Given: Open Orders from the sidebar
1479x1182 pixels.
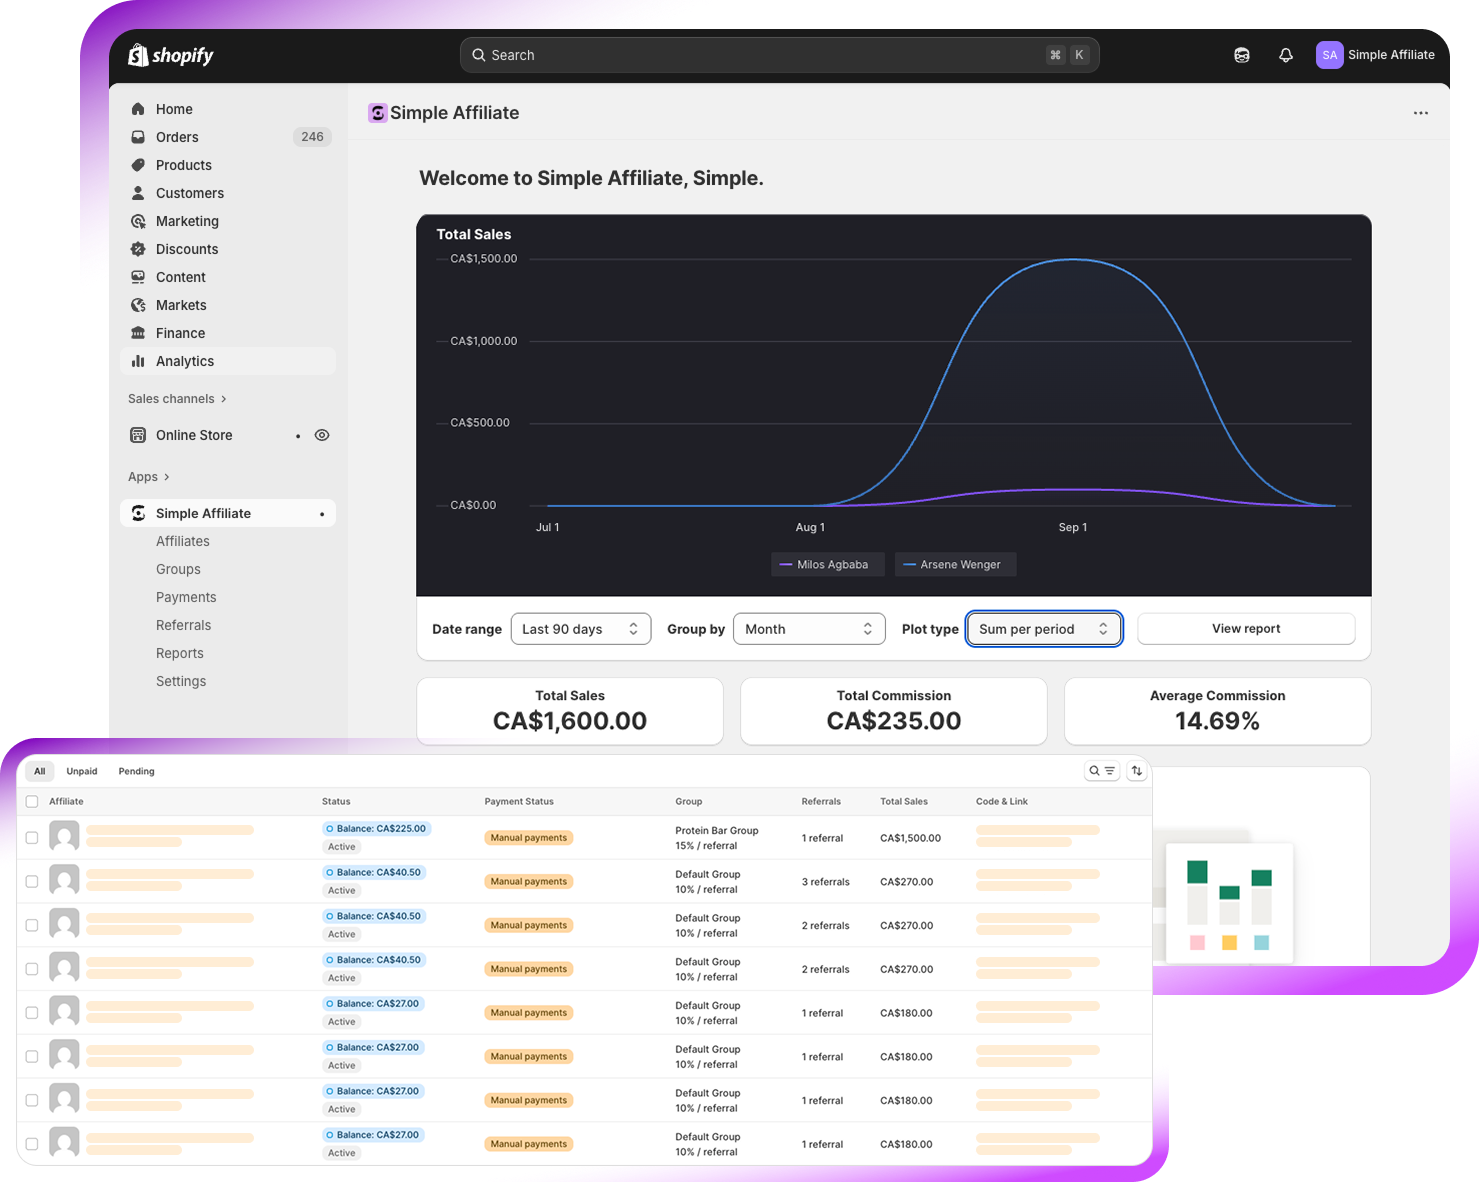Looking at the screenshot, I should pos(177,137).
